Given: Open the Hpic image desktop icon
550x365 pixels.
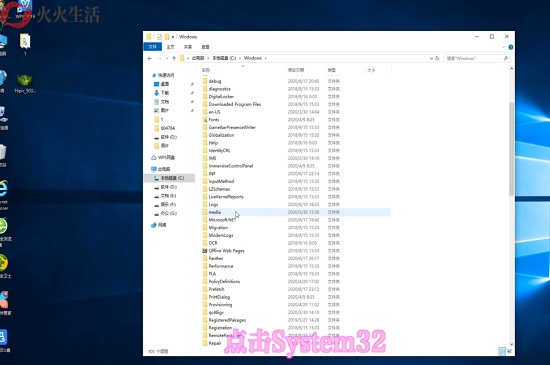Looking at the screenshot, I should click(25, 83).
